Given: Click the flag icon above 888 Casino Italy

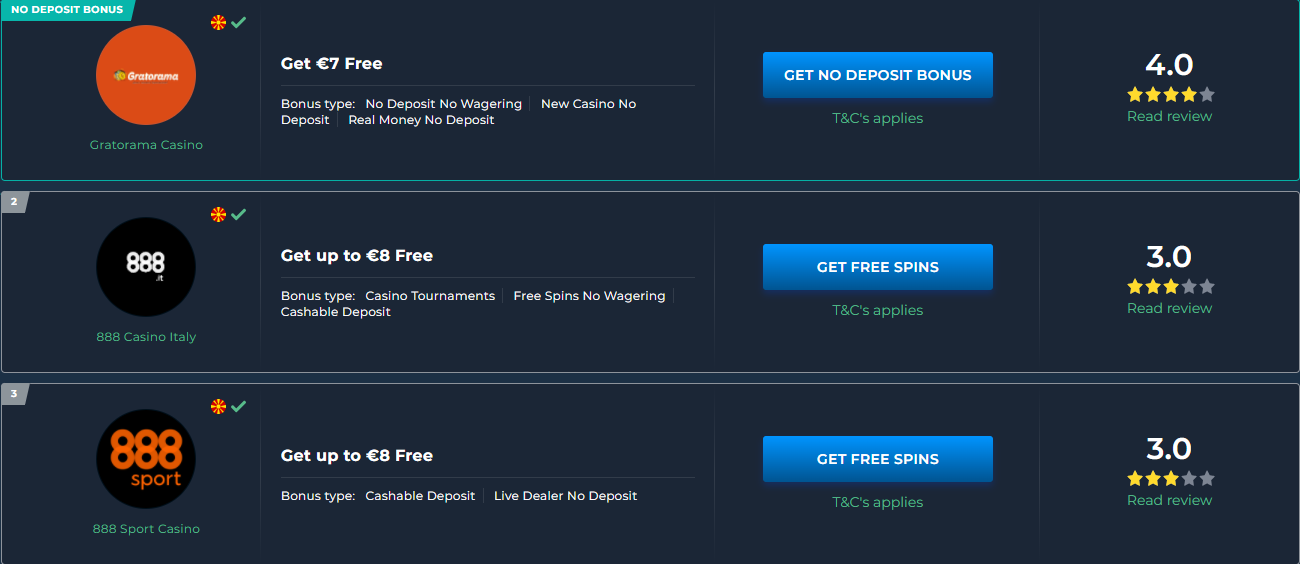Looking at the screenshot, I should coord(218,214).
